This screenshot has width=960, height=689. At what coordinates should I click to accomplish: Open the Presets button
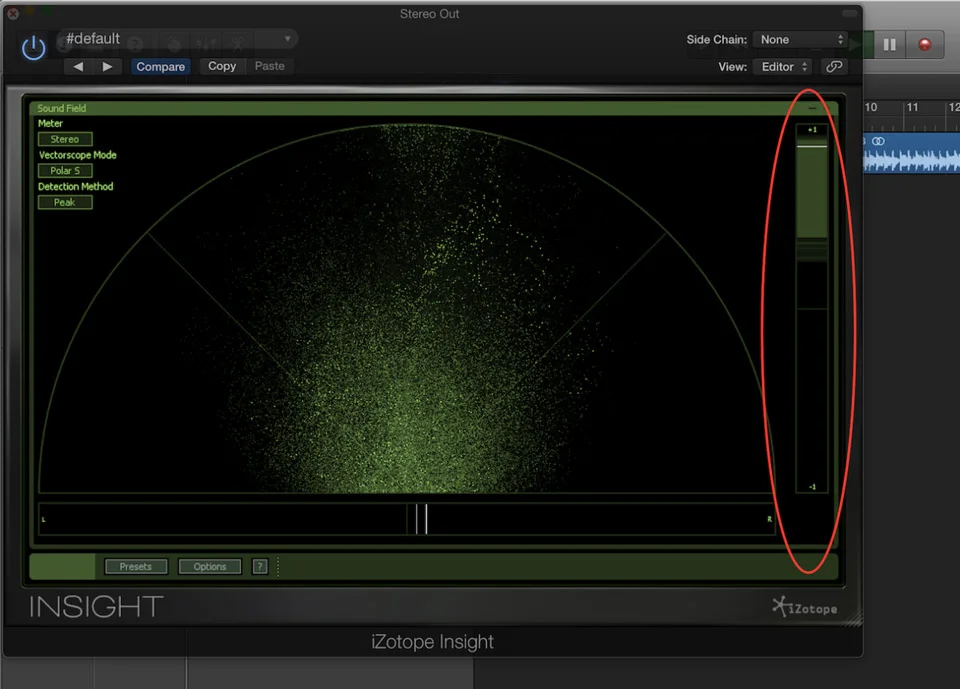point(135,567)
